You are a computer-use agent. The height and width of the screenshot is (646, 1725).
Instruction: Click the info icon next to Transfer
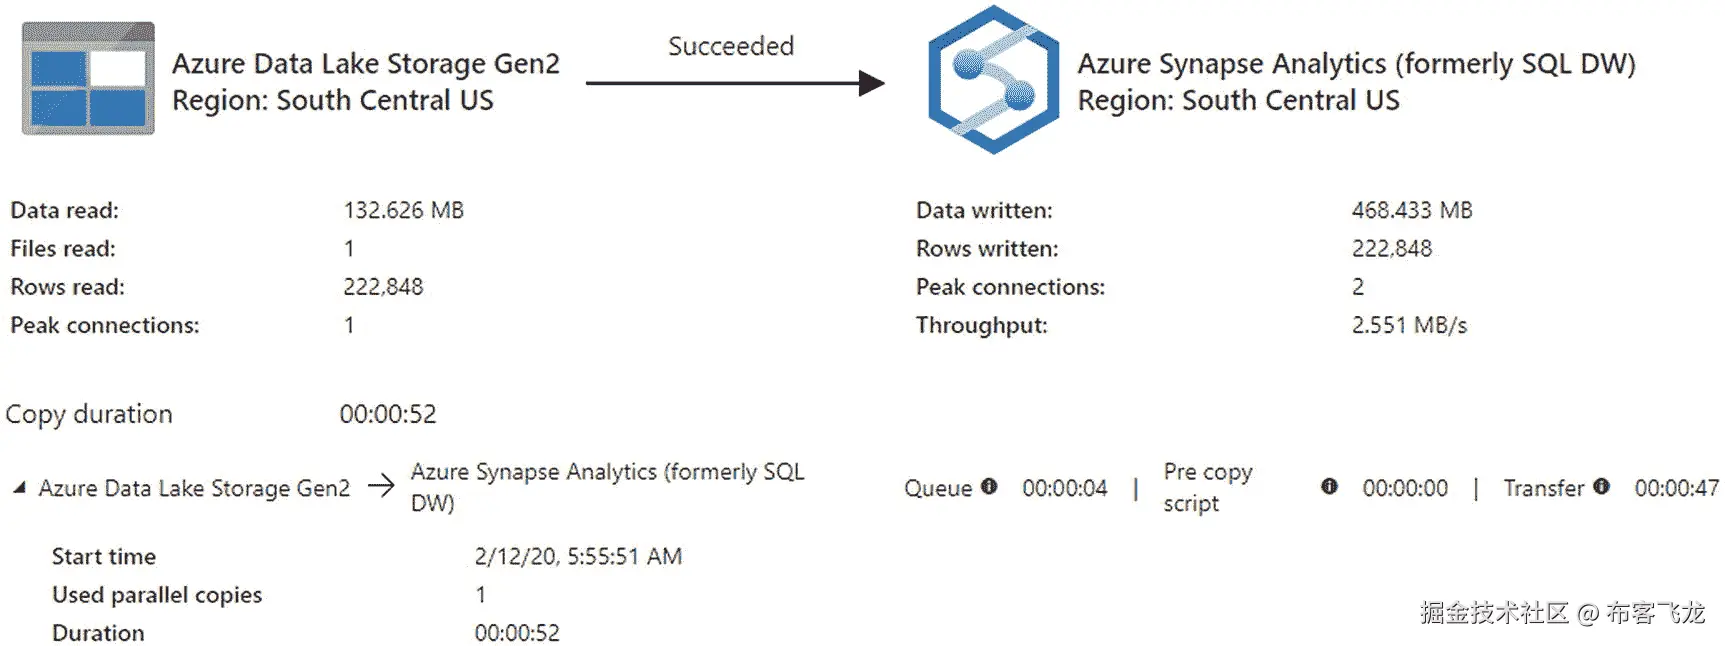[x=1601, y=486]
